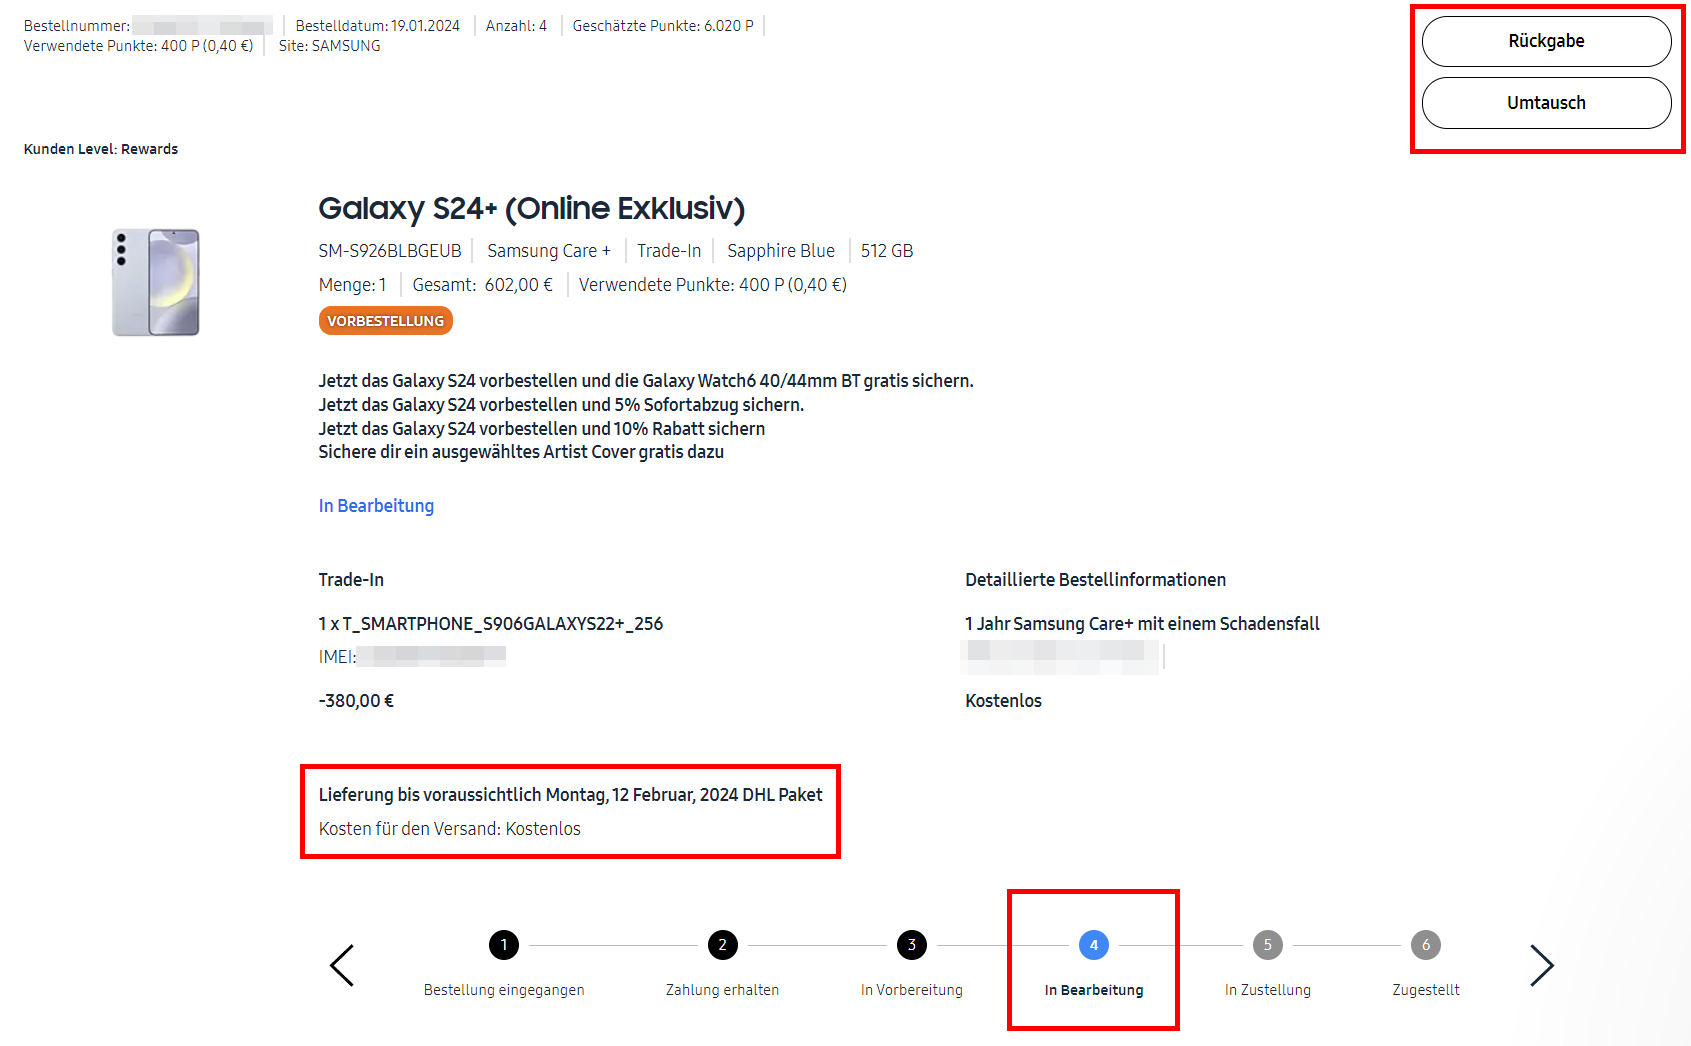Click the Geschätzte Punkte: 6.020 P text
The height and width of the screenshot is (1046, 1691).
point(663,26)
